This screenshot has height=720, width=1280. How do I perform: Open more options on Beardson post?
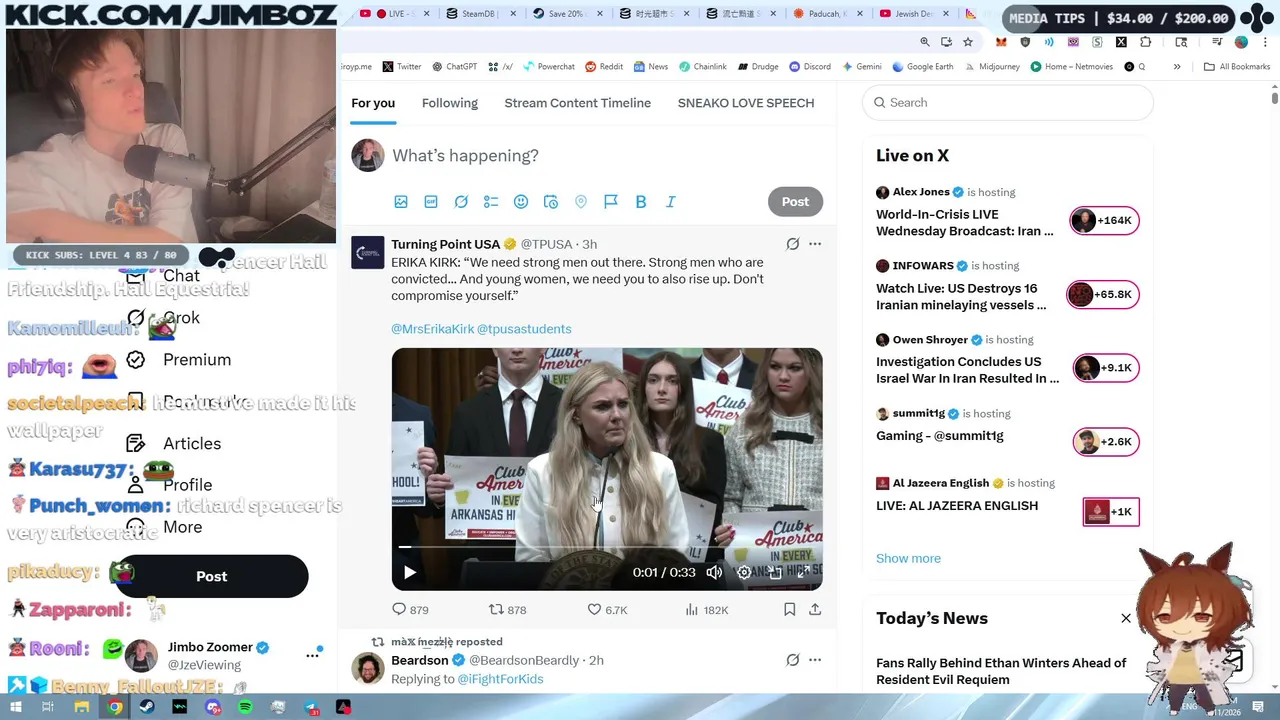(815, 660)
